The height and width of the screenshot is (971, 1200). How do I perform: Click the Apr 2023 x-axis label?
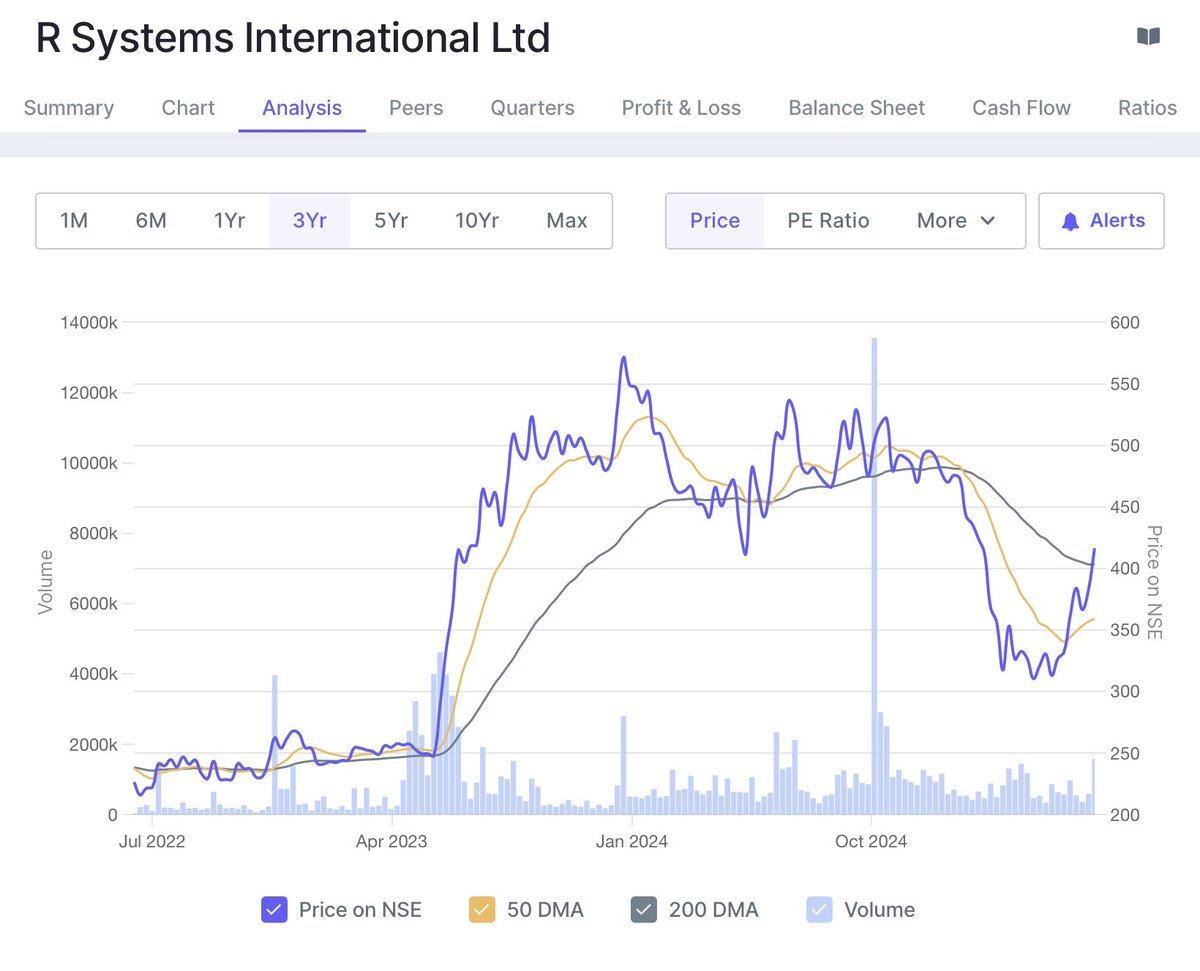[391, 841]
